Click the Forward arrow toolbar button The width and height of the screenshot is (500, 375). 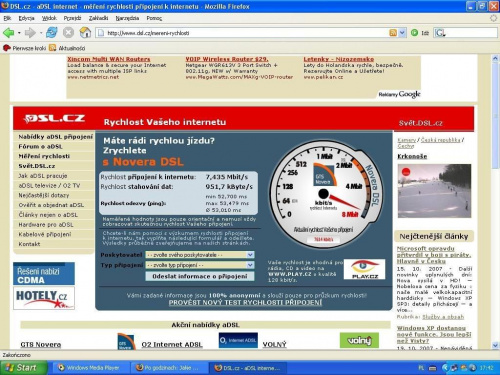point(30,33)
